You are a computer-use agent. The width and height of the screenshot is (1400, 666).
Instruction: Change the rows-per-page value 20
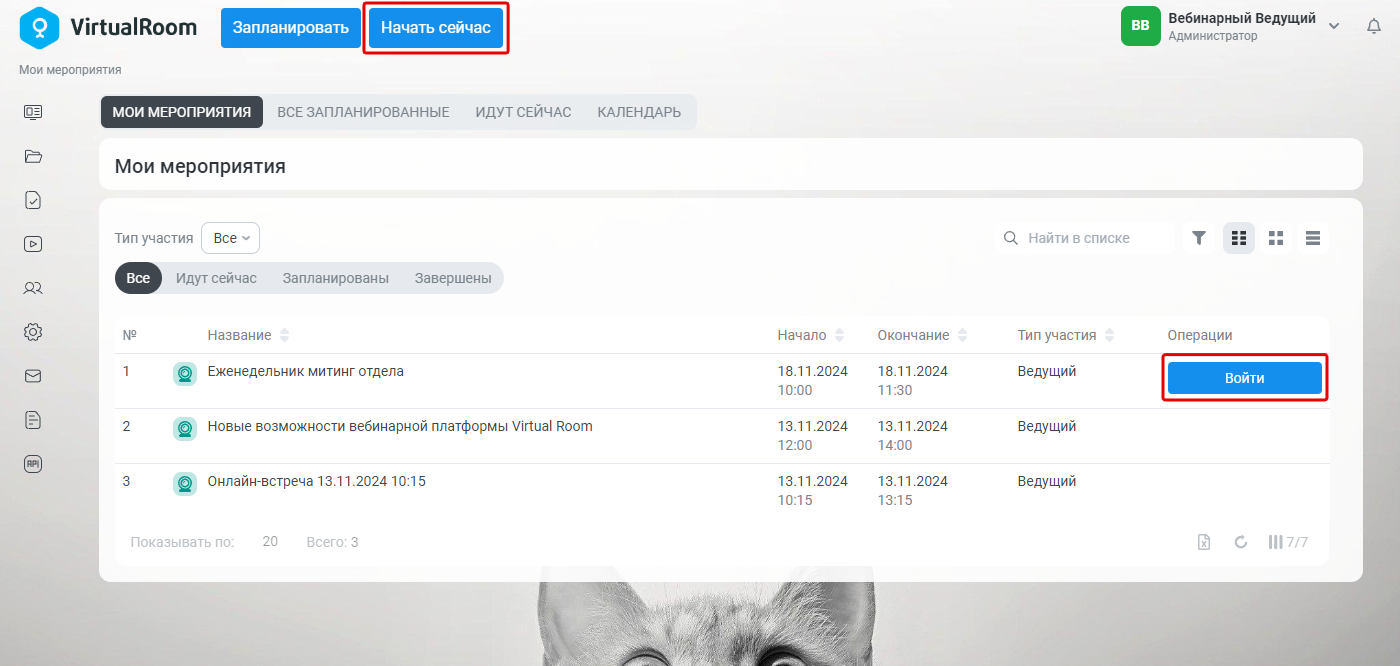pyautogui.click(x=270, y=542)
